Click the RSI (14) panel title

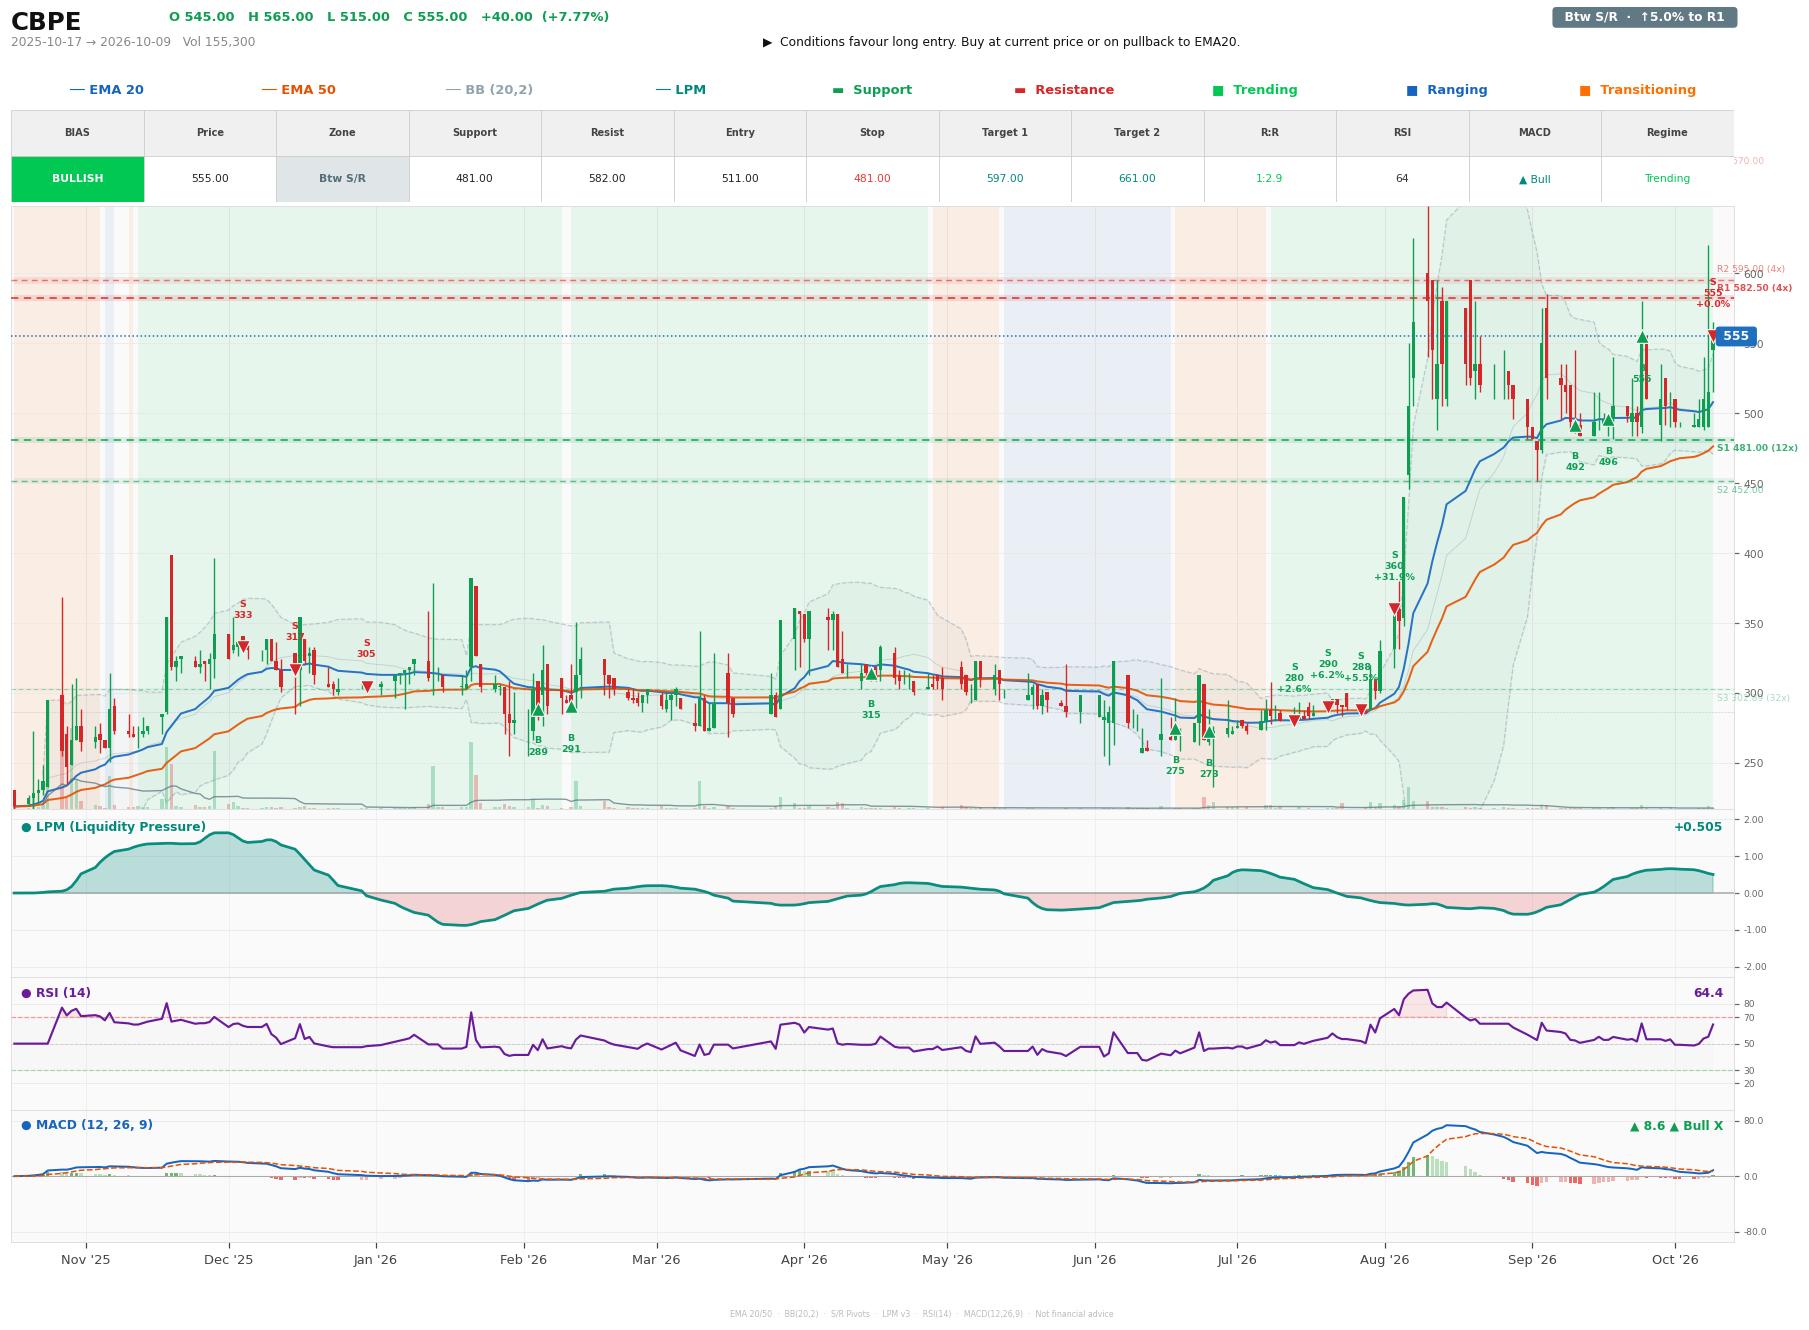(56, 993)
